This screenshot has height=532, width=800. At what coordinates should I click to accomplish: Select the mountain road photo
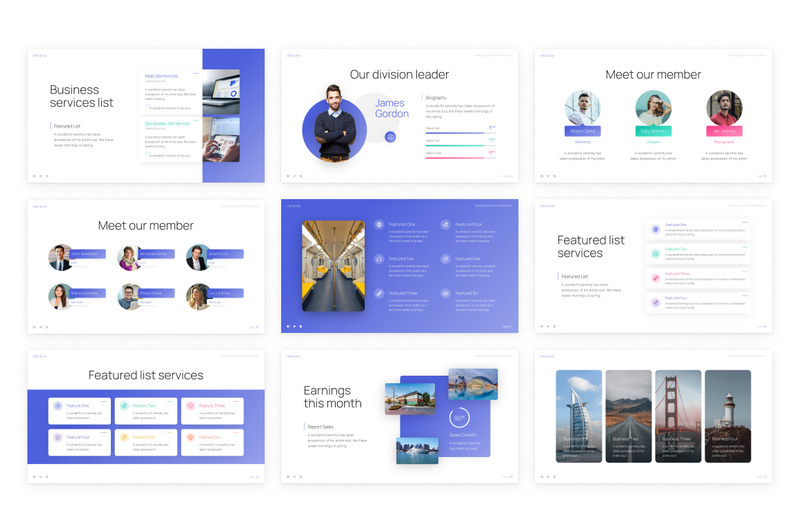(x=629, y=416)
